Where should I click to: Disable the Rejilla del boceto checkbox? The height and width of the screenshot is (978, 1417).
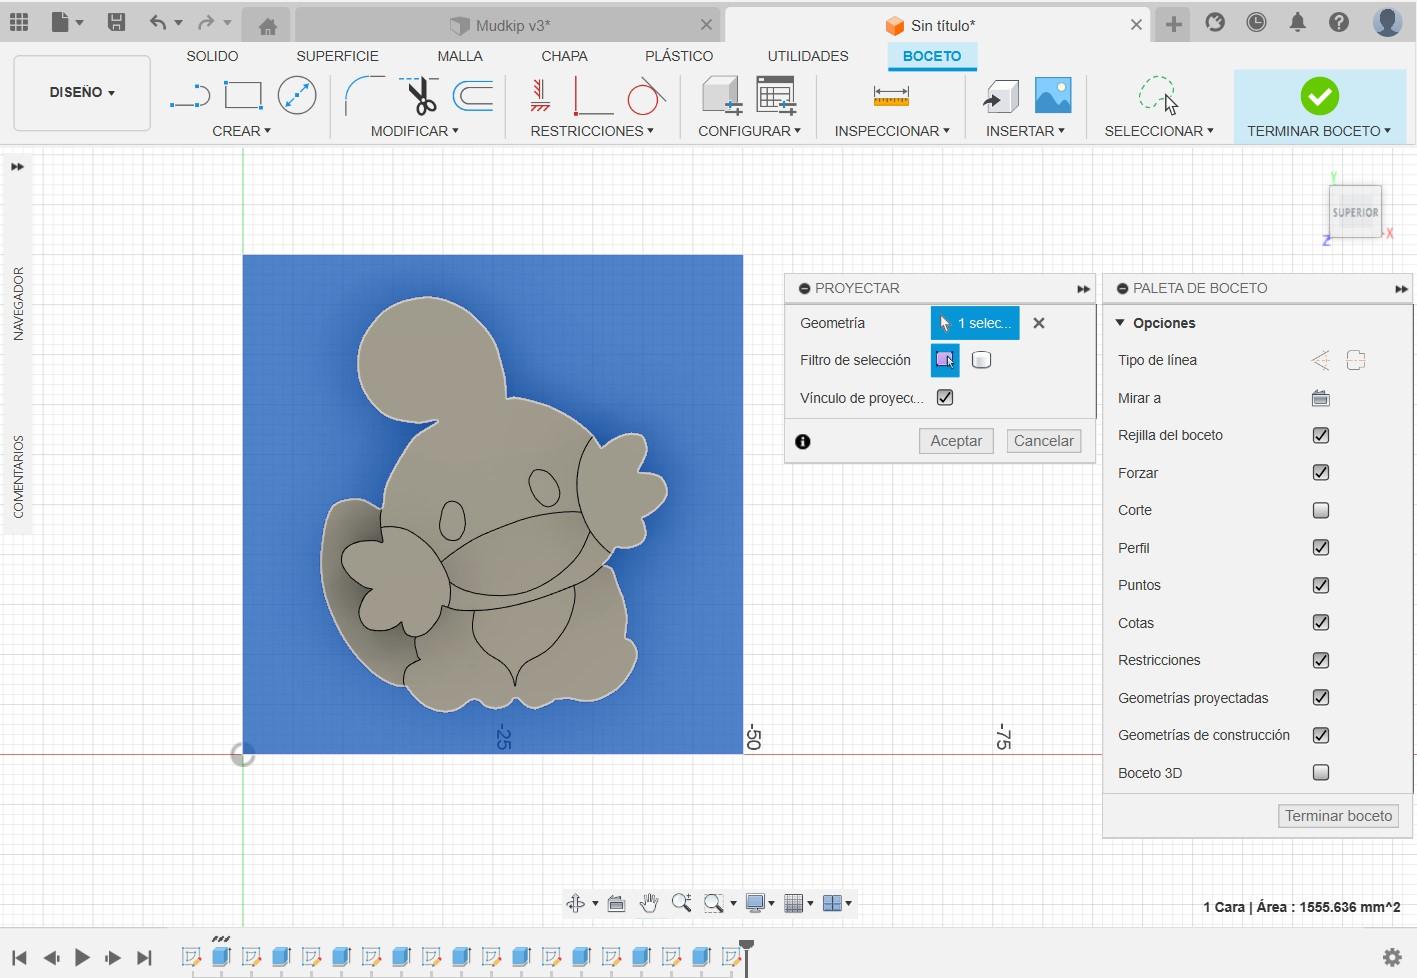pyautogui.click(x=1320, y=435)
